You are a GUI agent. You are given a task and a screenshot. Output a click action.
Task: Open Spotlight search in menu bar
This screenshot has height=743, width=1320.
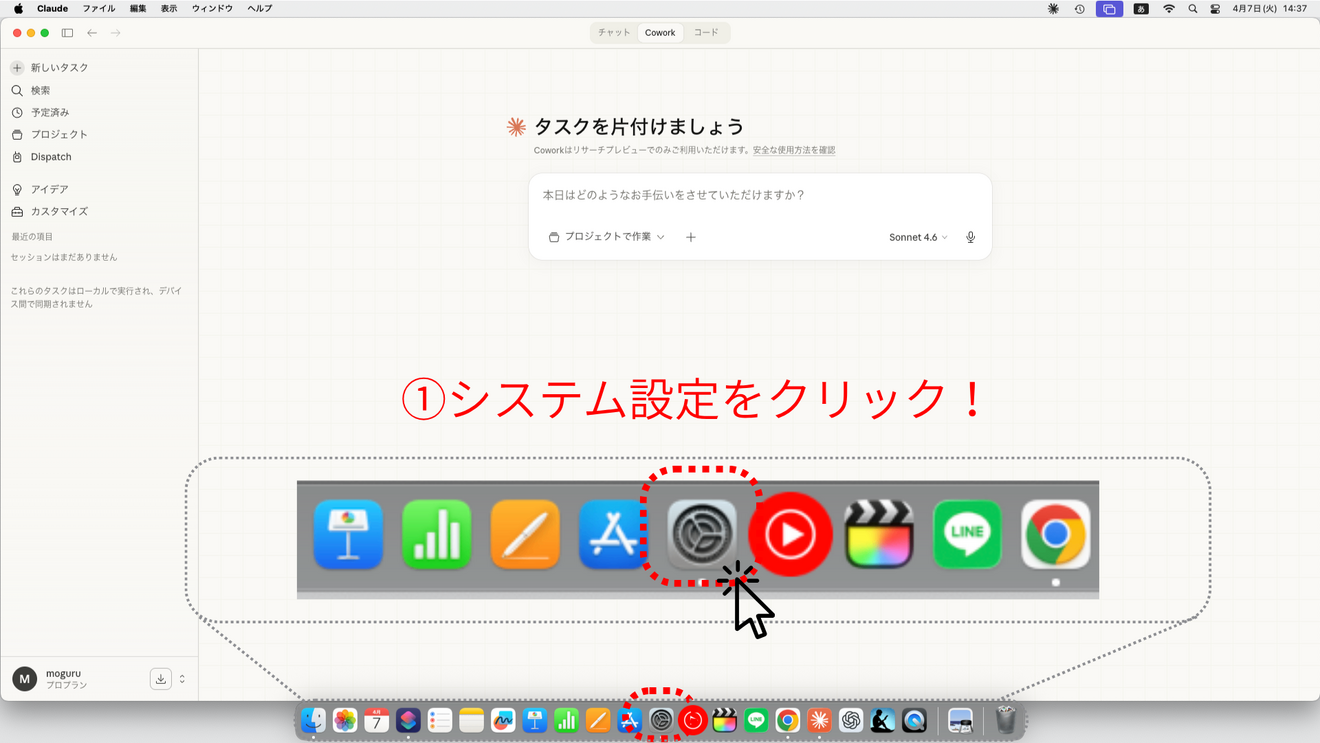tap(1192, 8)
